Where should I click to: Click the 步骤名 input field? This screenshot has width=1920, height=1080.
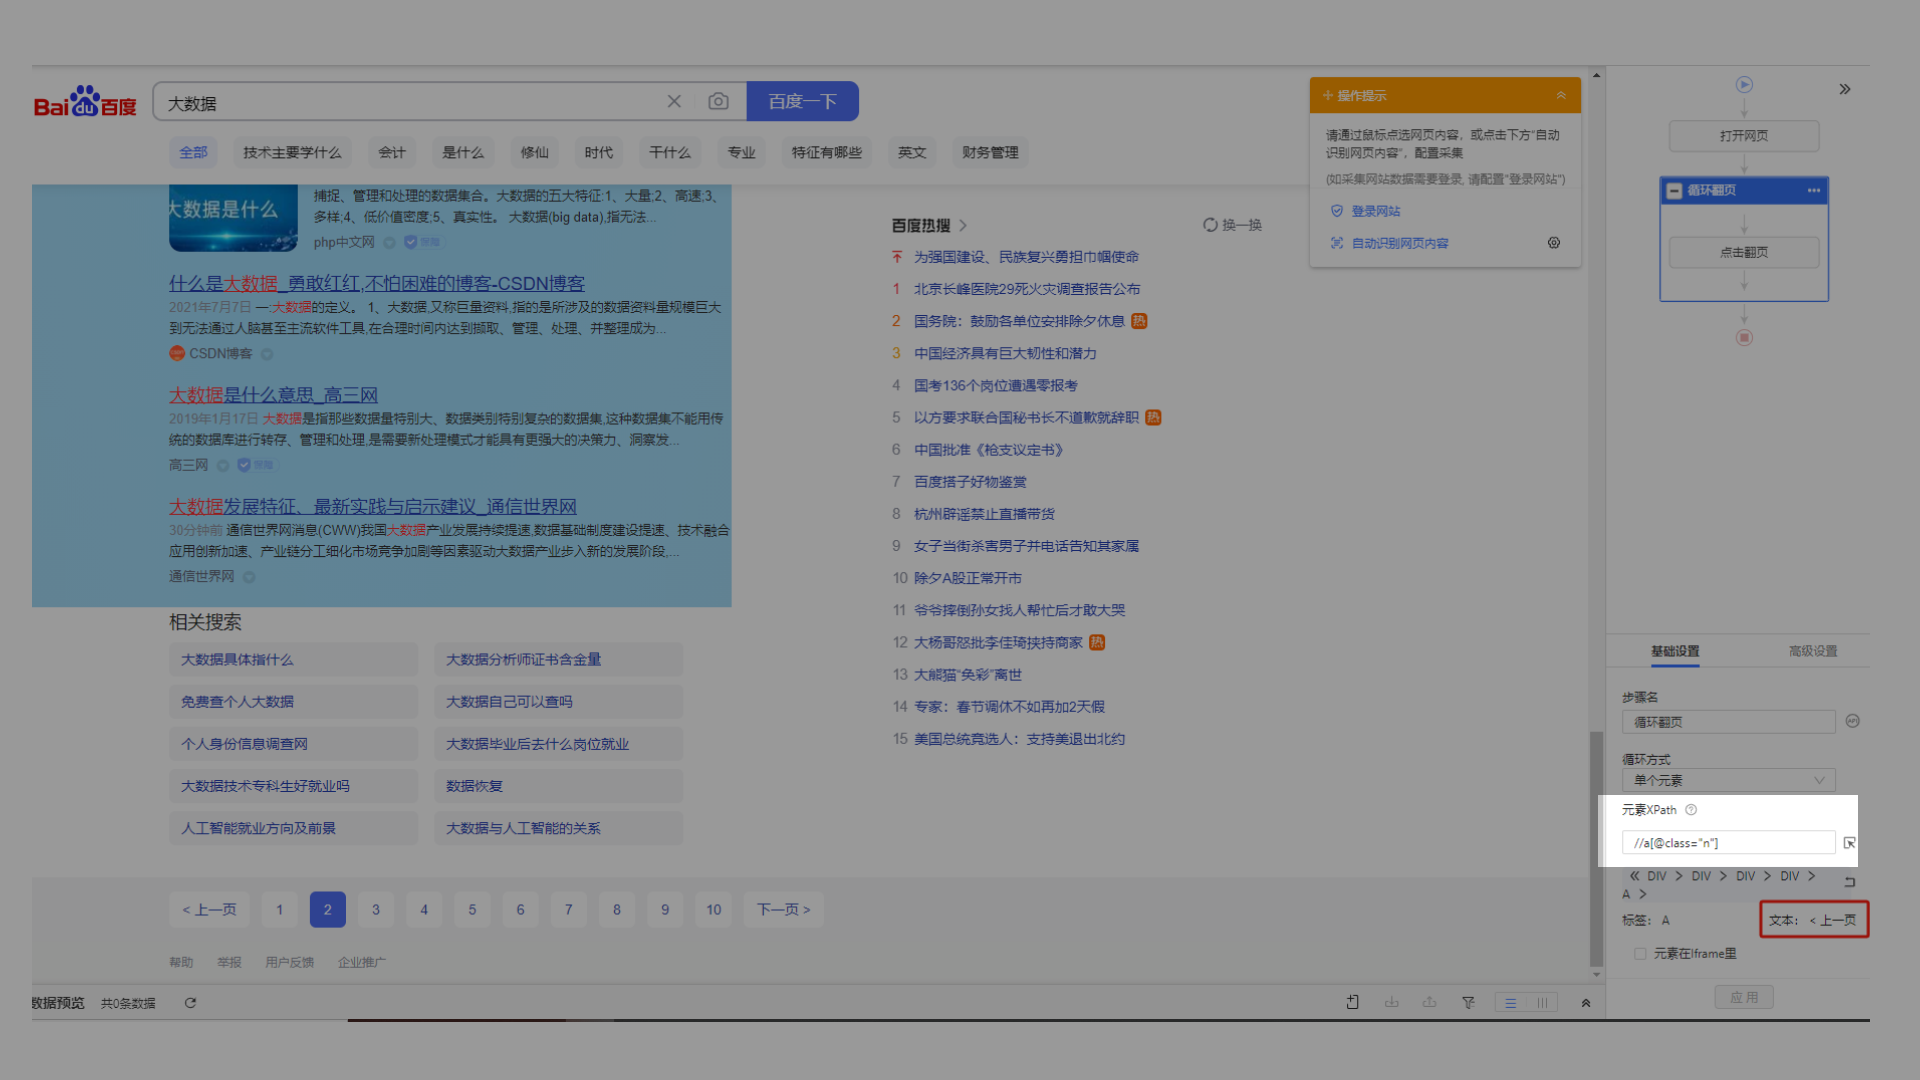tap(1728, 722)
